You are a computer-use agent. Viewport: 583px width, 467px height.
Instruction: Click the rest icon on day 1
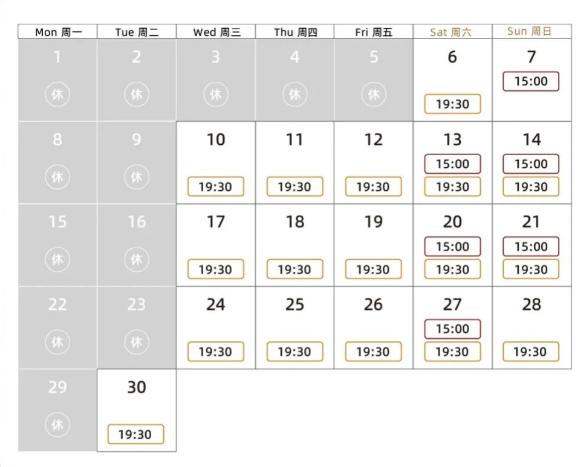click(x=57, y=94)
